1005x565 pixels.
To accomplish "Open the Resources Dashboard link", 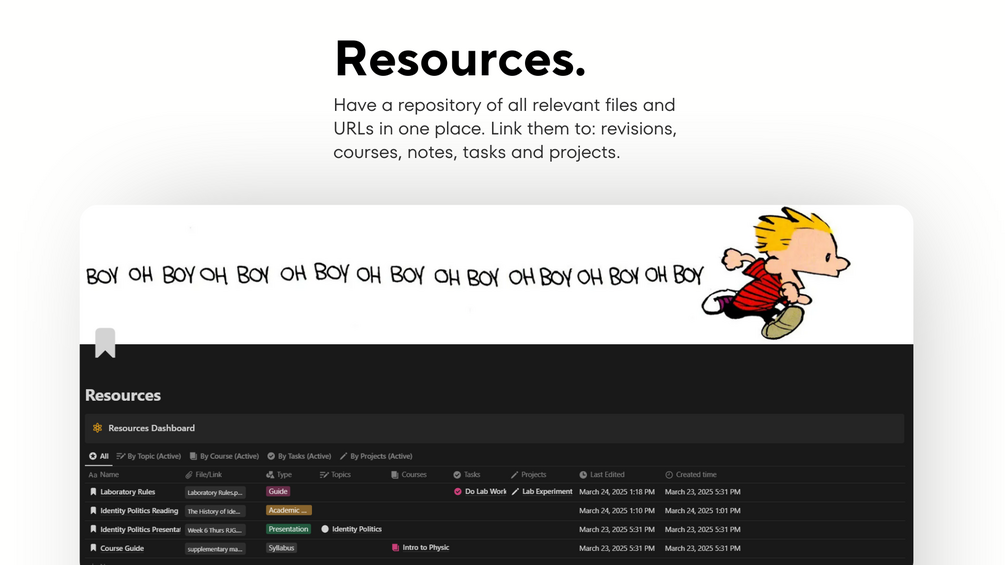I will pyautogui.click(x=151, y=428).
